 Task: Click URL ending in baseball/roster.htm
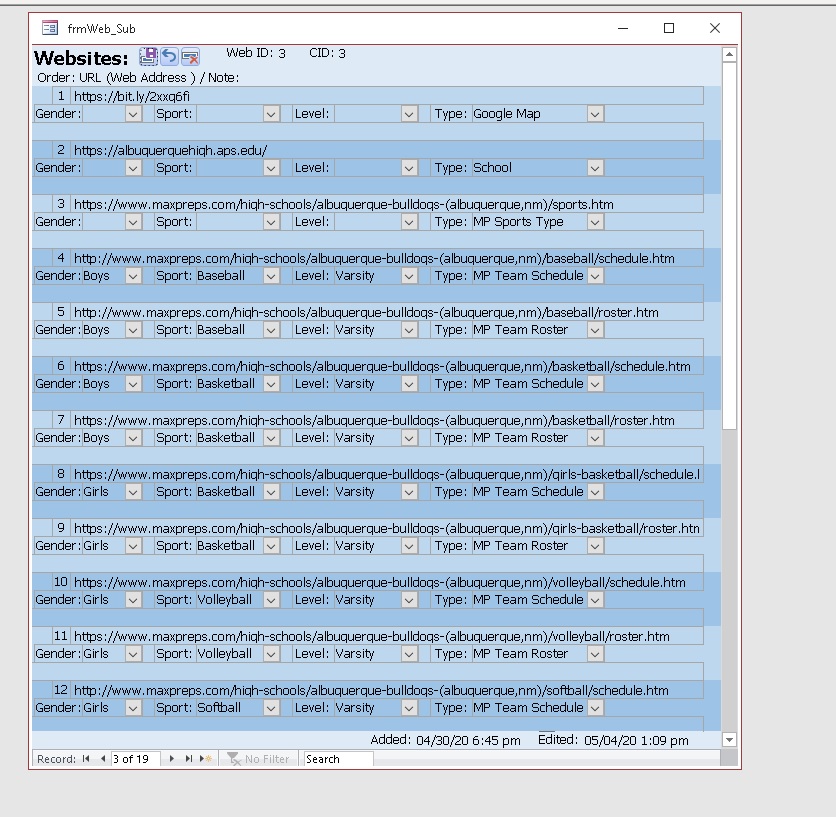coord(388,312)
